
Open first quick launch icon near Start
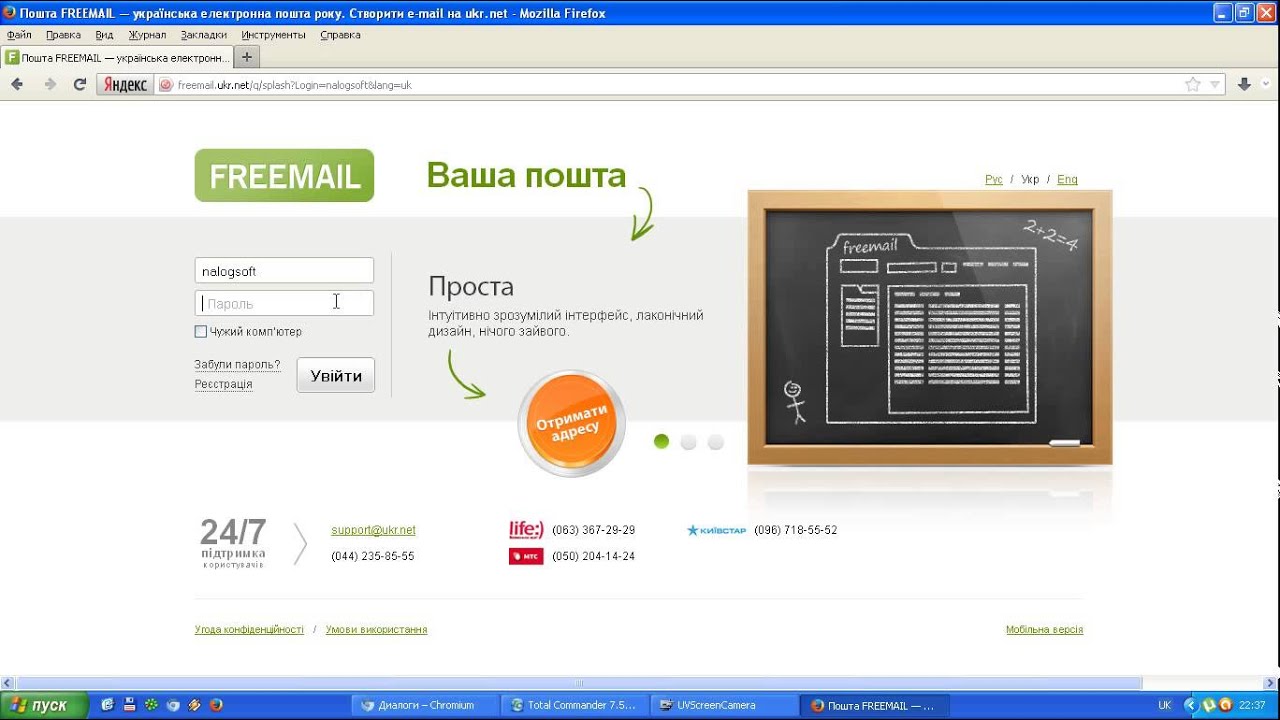coord(108,705)
